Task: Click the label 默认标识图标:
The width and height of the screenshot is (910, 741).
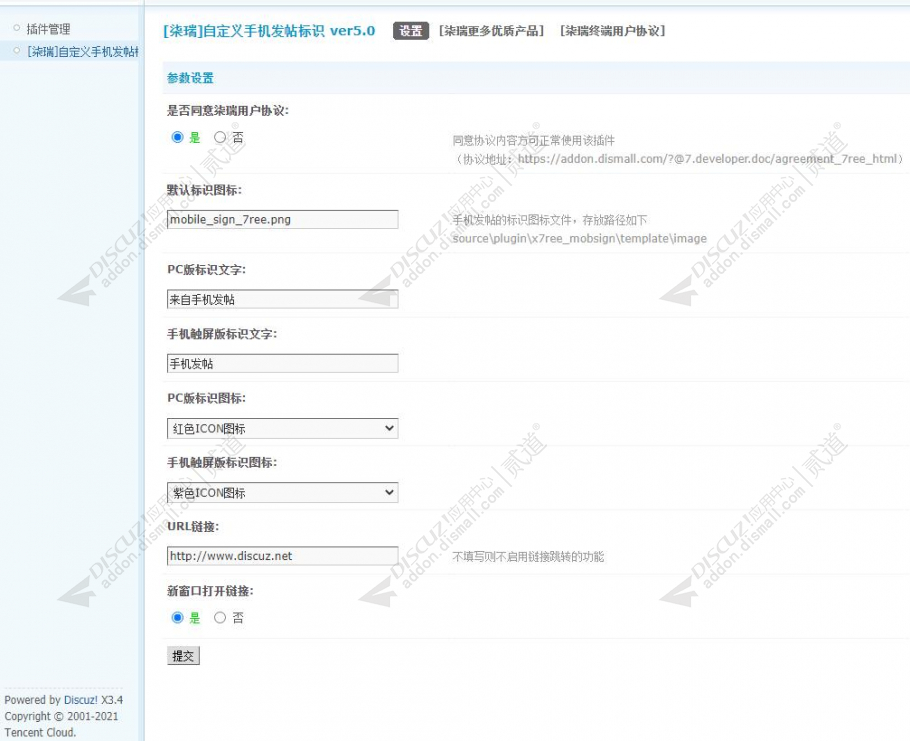Action: (x=204, y=190)
